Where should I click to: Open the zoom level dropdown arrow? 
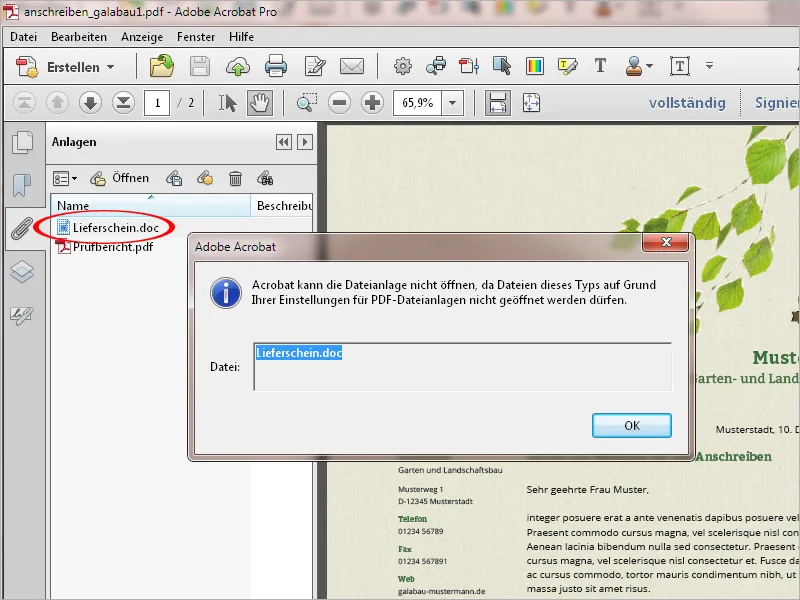point(453,103)
